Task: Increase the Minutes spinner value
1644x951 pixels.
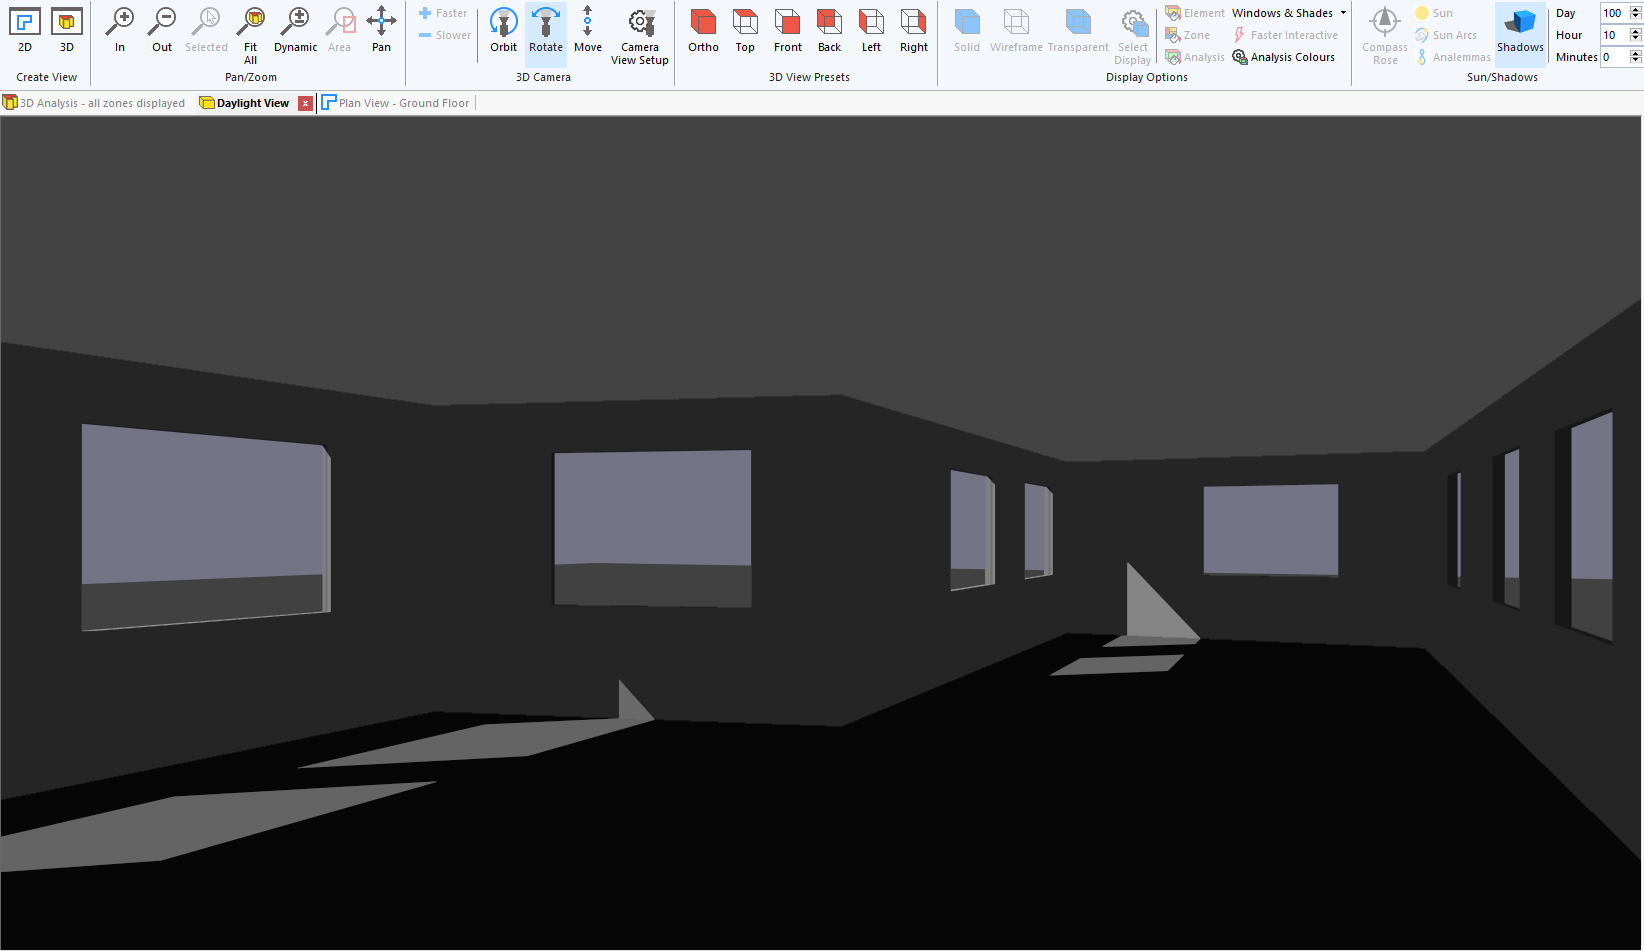Action: coord(1635,53)
